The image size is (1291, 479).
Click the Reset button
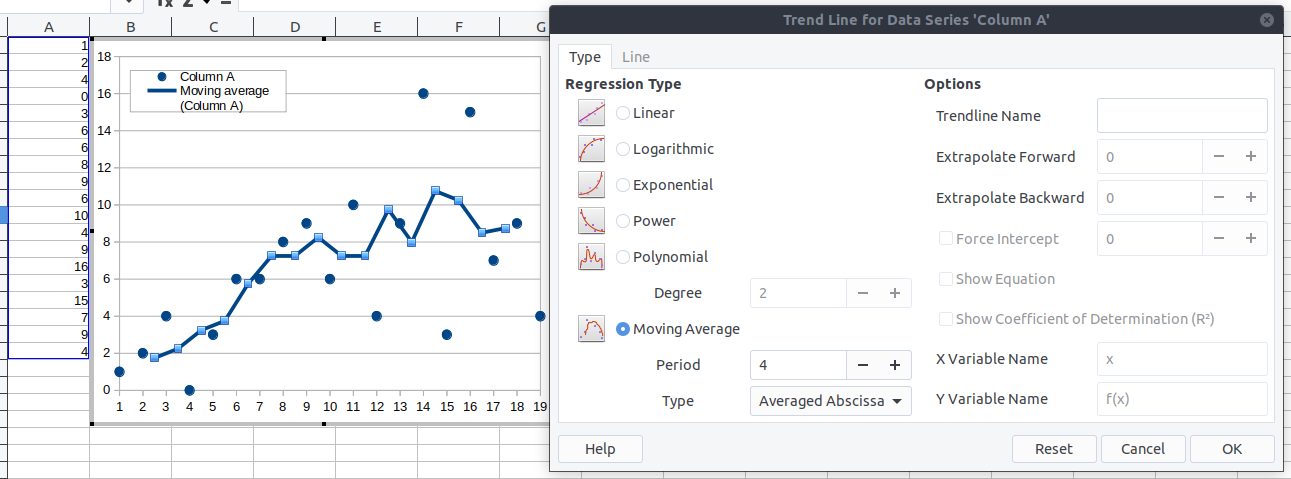click(x=1053, y=449)
